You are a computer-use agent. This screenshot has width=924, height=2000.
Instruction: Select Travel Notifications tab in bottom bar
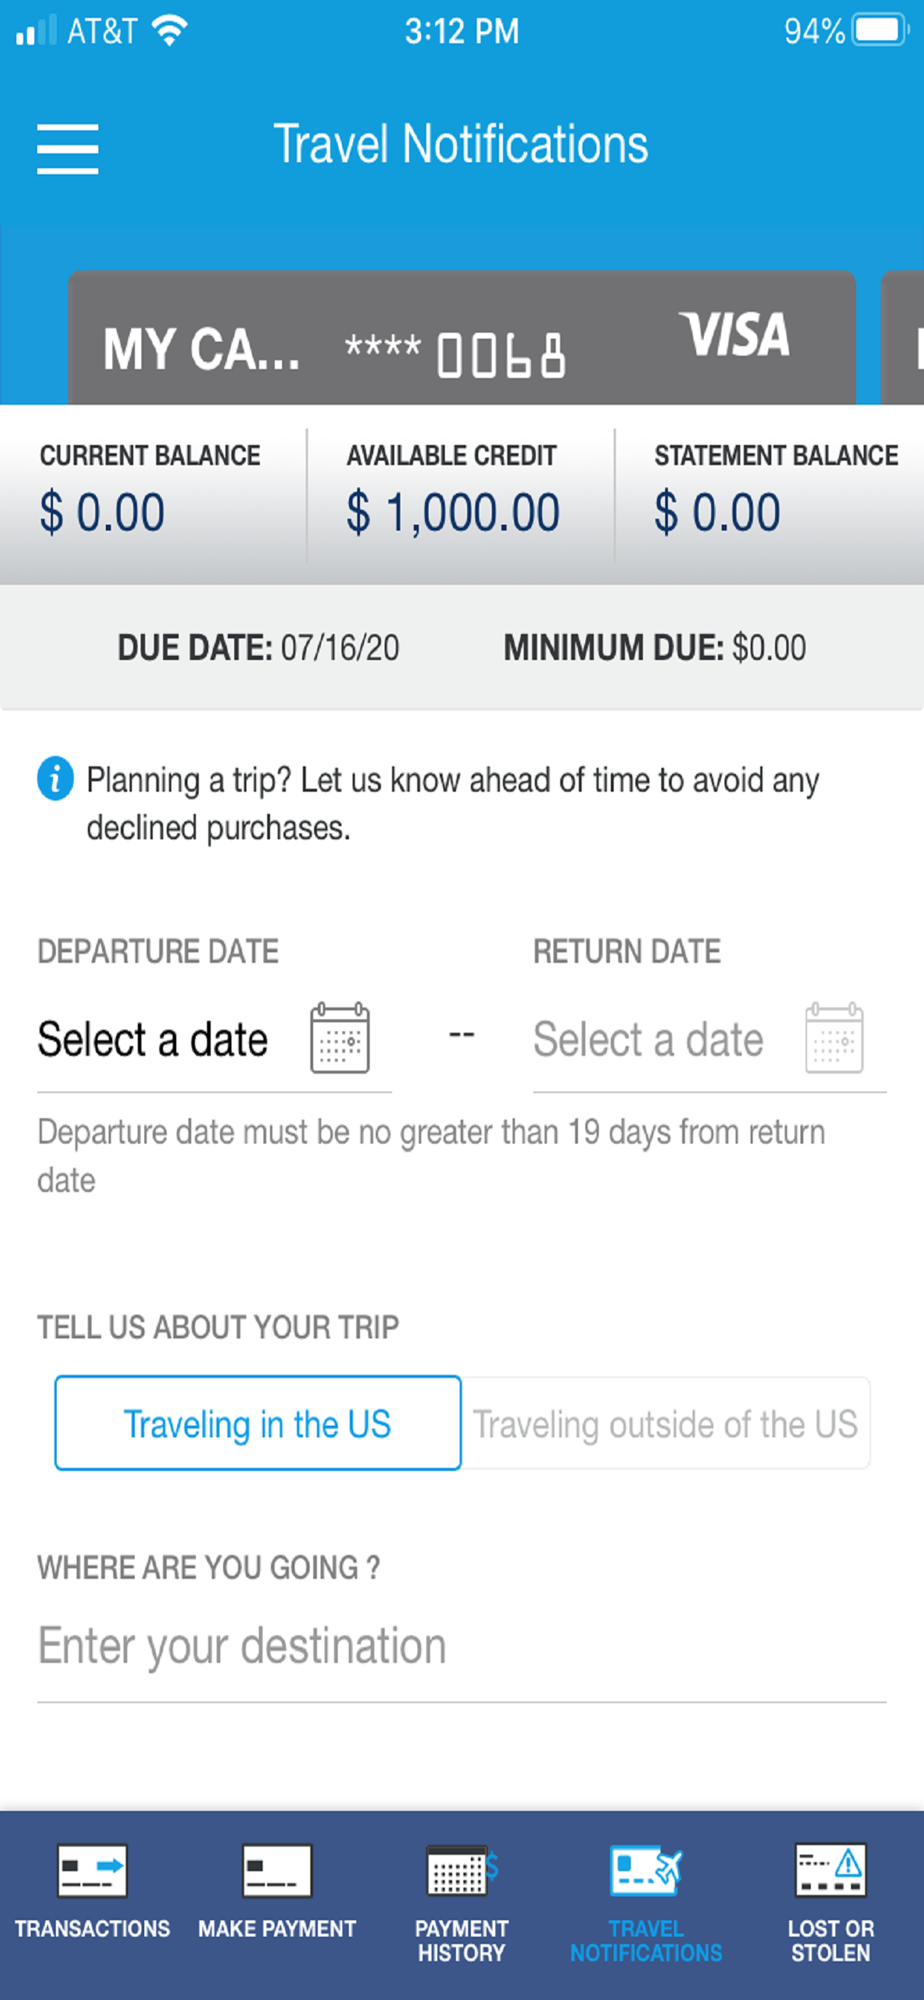[x=646, y=1904]
